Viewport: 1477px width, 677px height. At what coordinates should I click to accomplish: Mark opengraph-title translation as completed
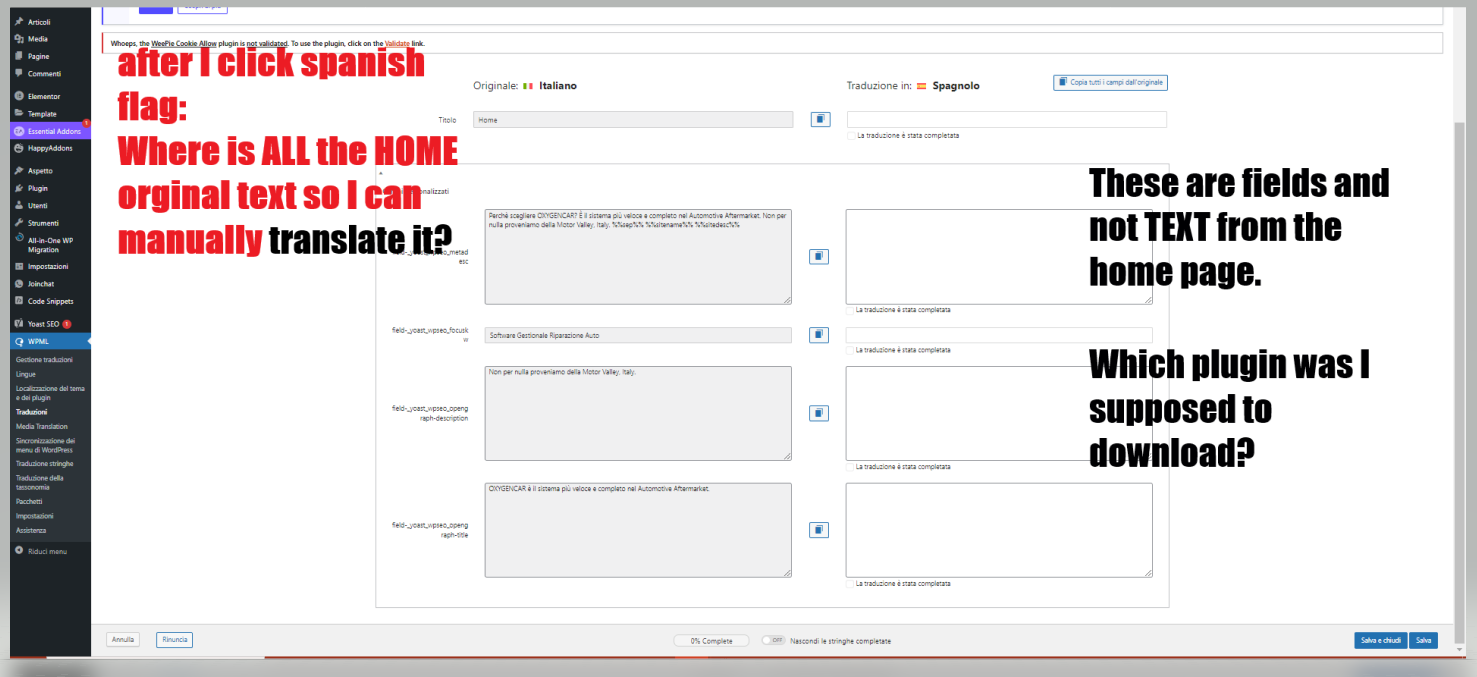pyautogui.click(x=850, y=584)
